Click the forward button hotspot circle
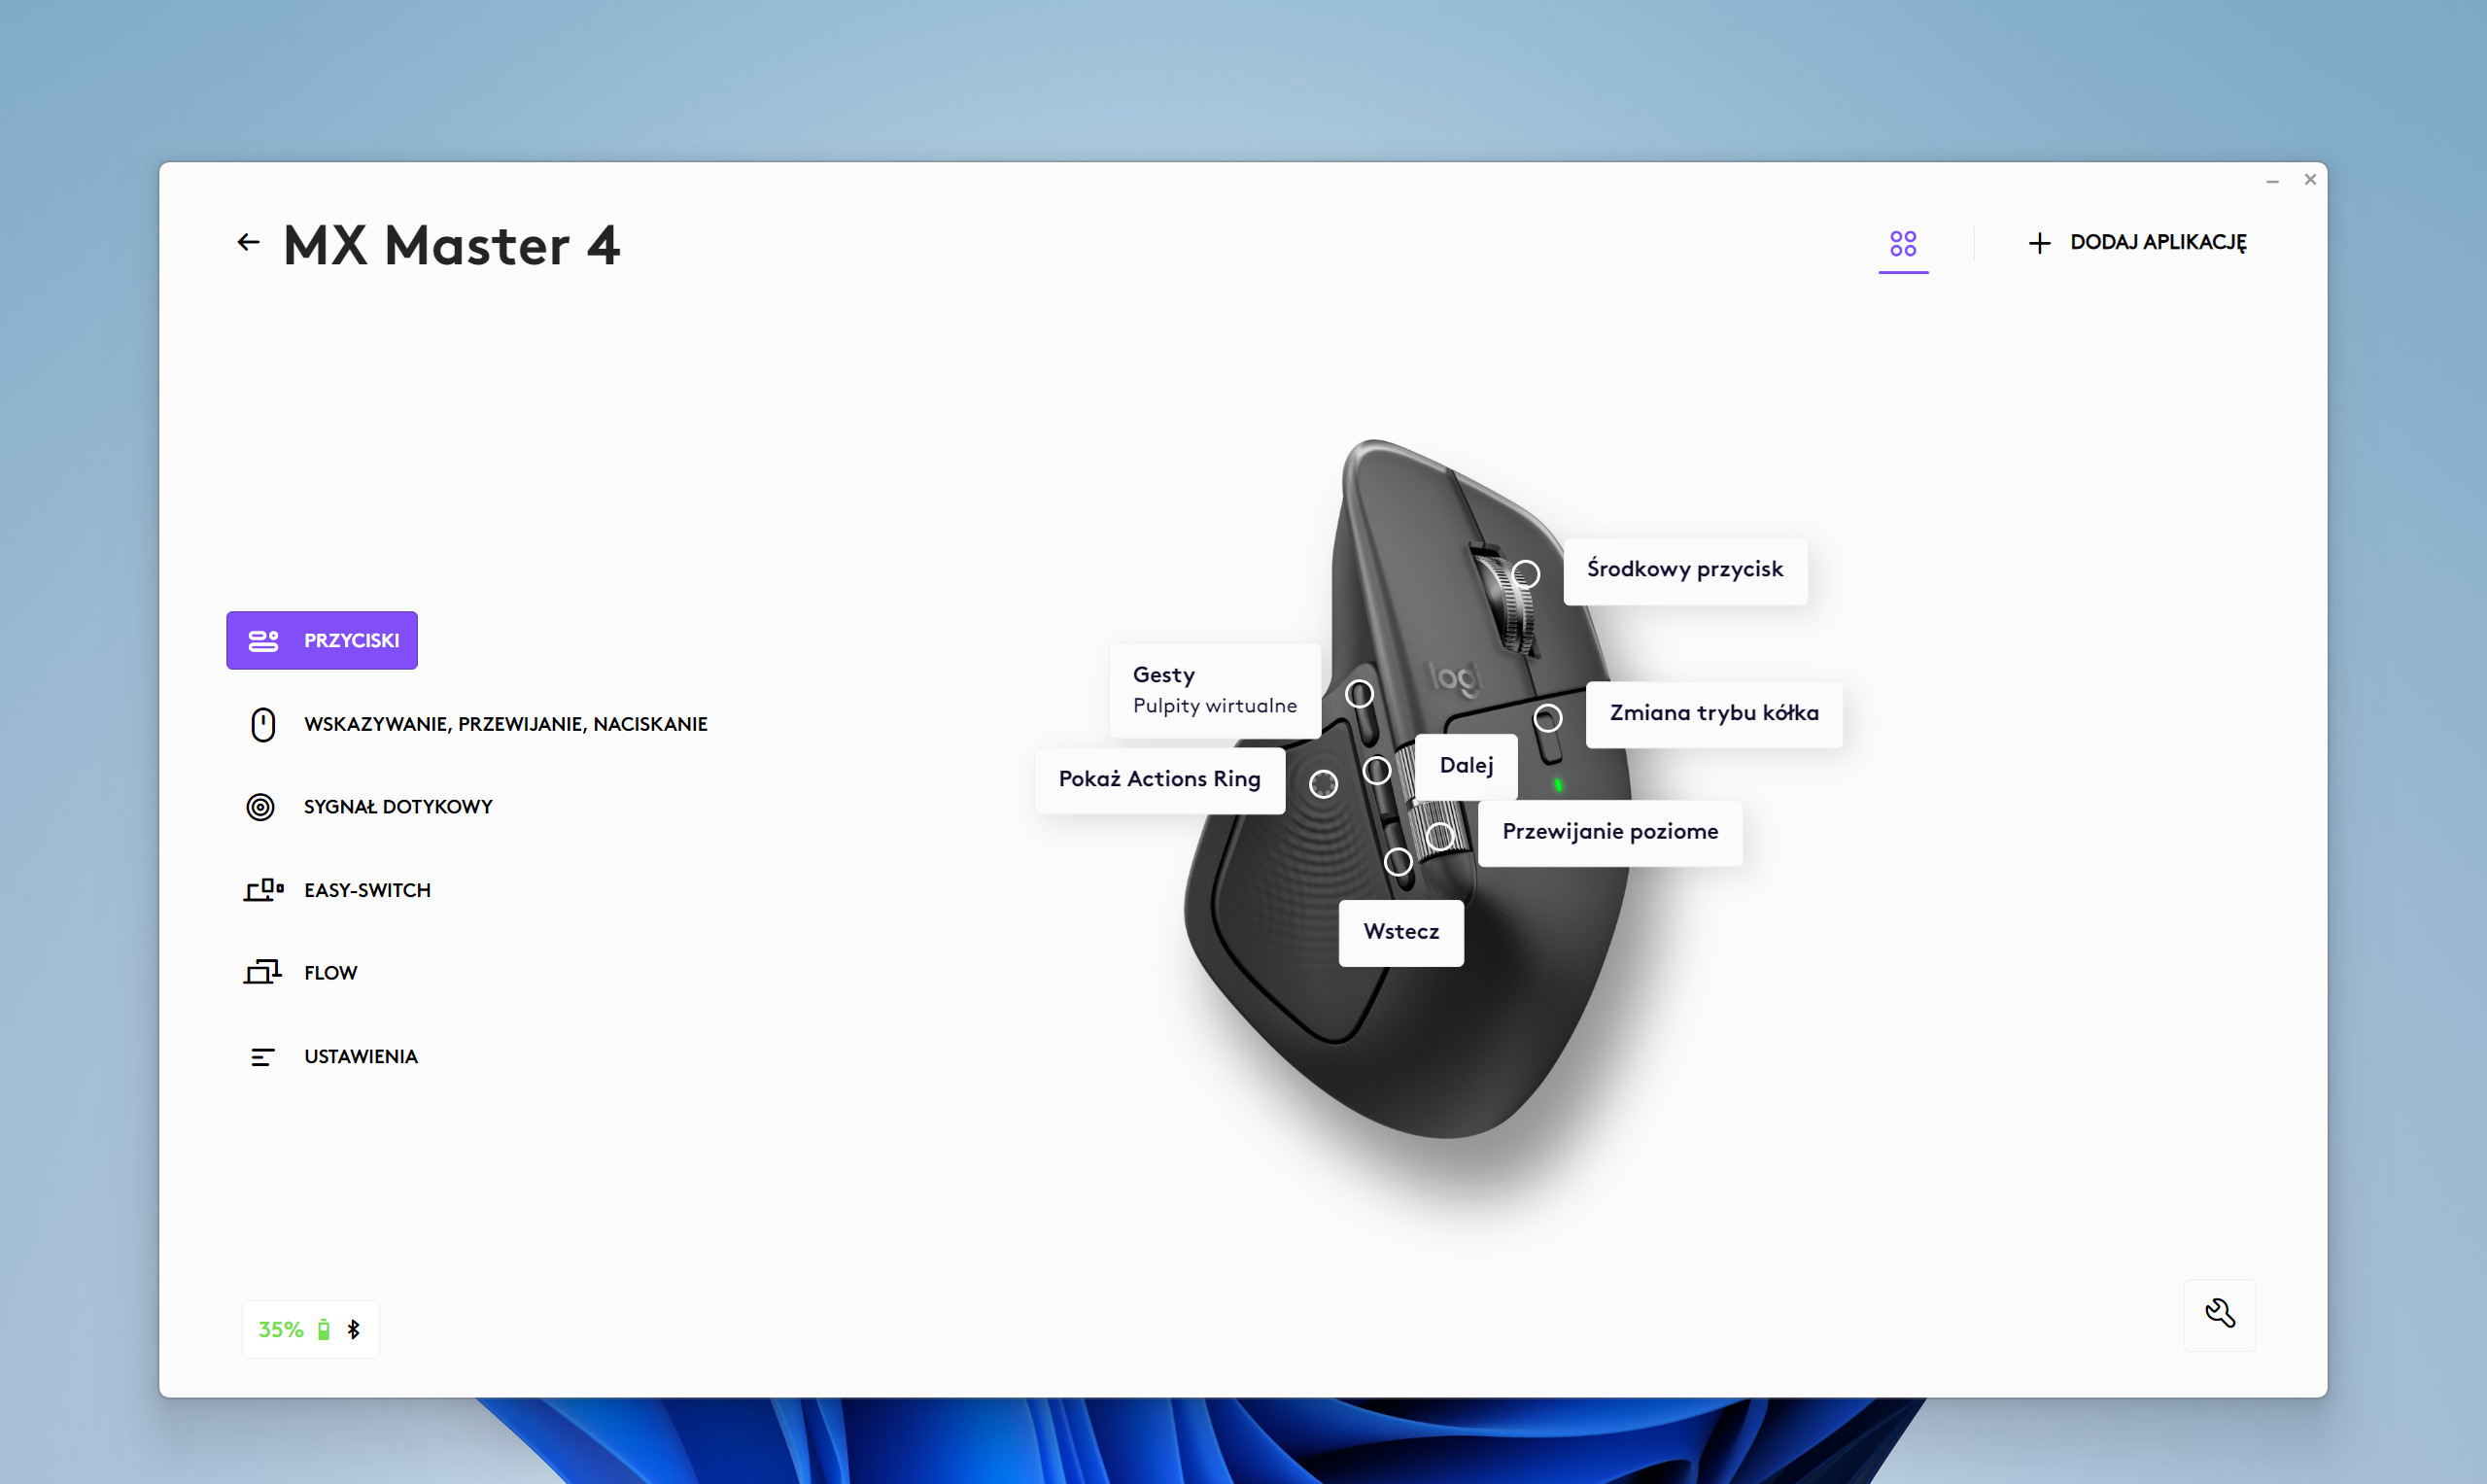 coord(1377,770)
